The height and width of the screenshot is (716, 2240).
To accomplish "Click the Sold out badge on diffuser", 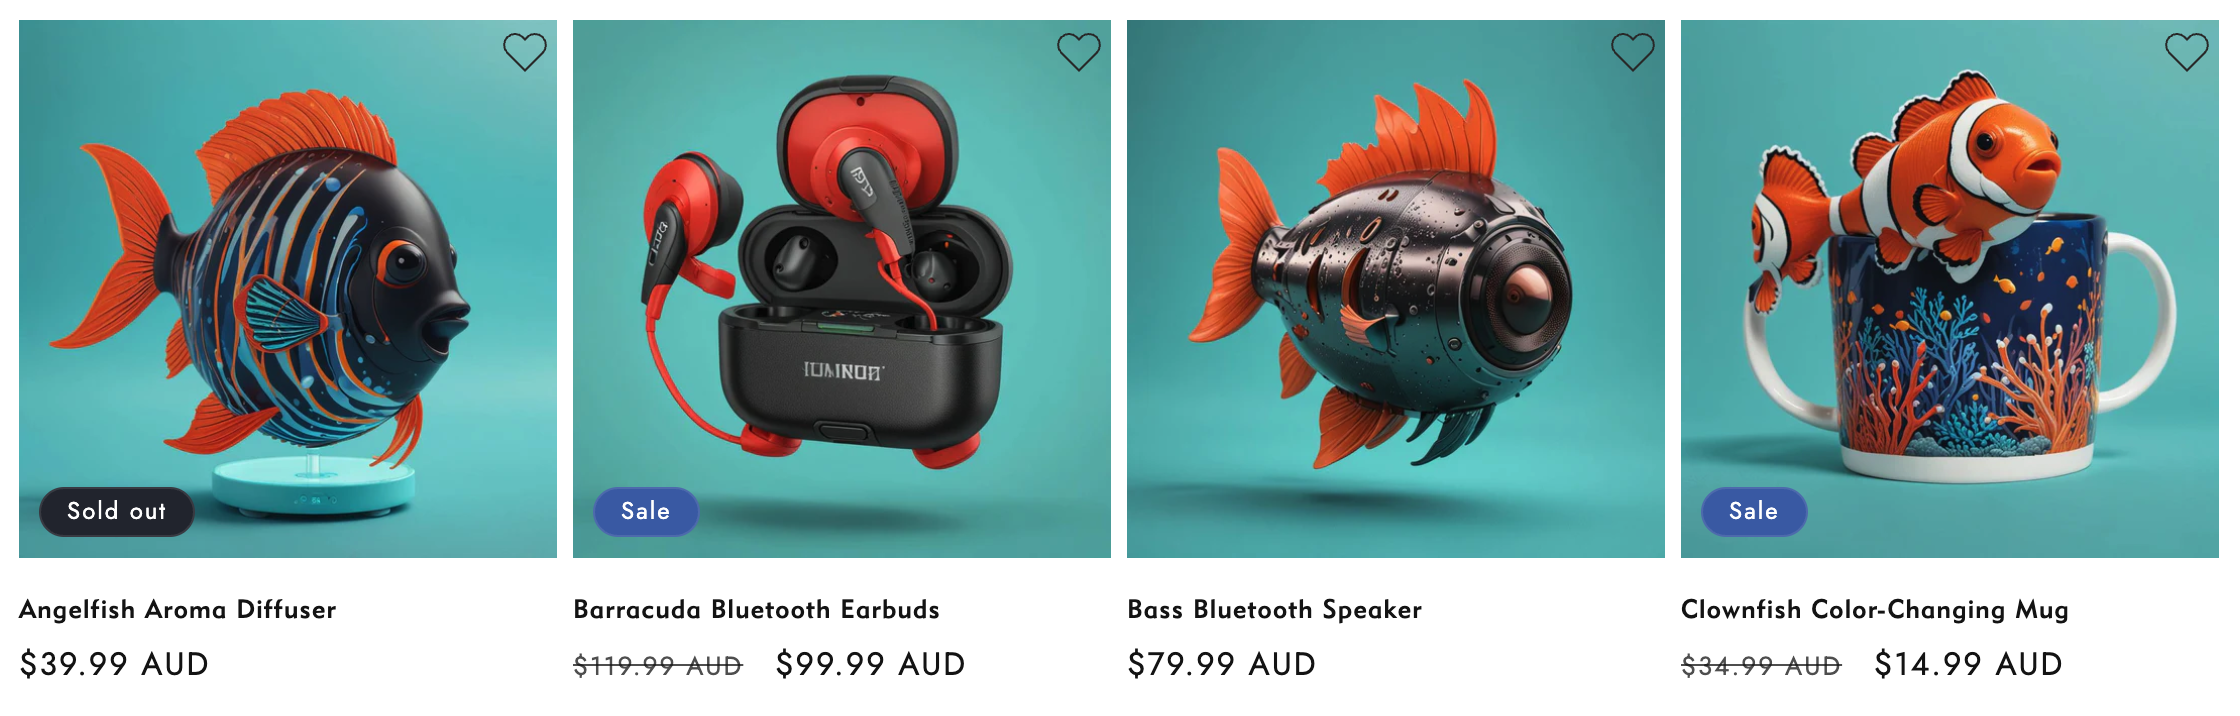I will click(x=117, y=511).
